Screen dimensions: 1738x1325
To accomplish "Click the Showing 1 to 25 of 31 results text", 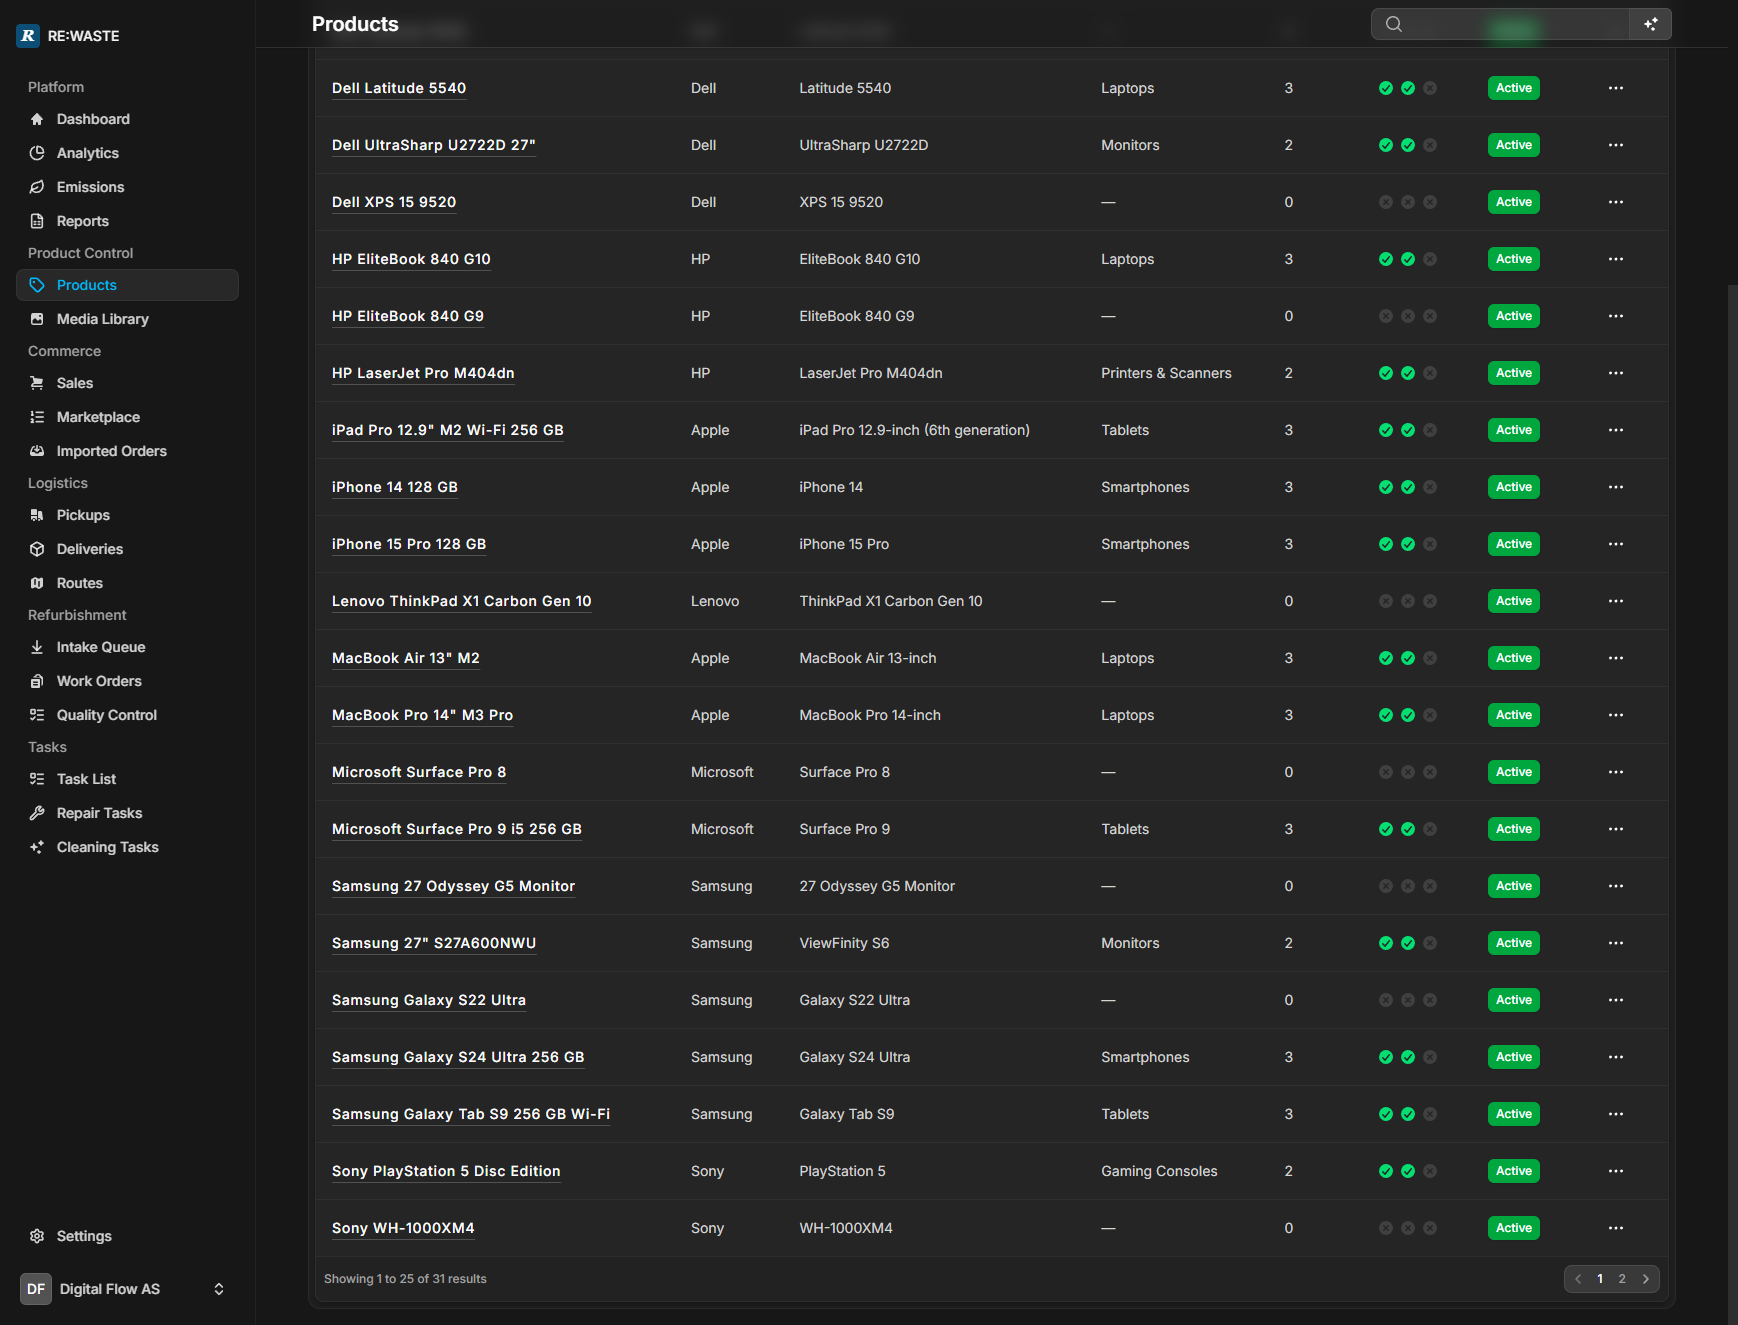I will (x=405, y=1279).
